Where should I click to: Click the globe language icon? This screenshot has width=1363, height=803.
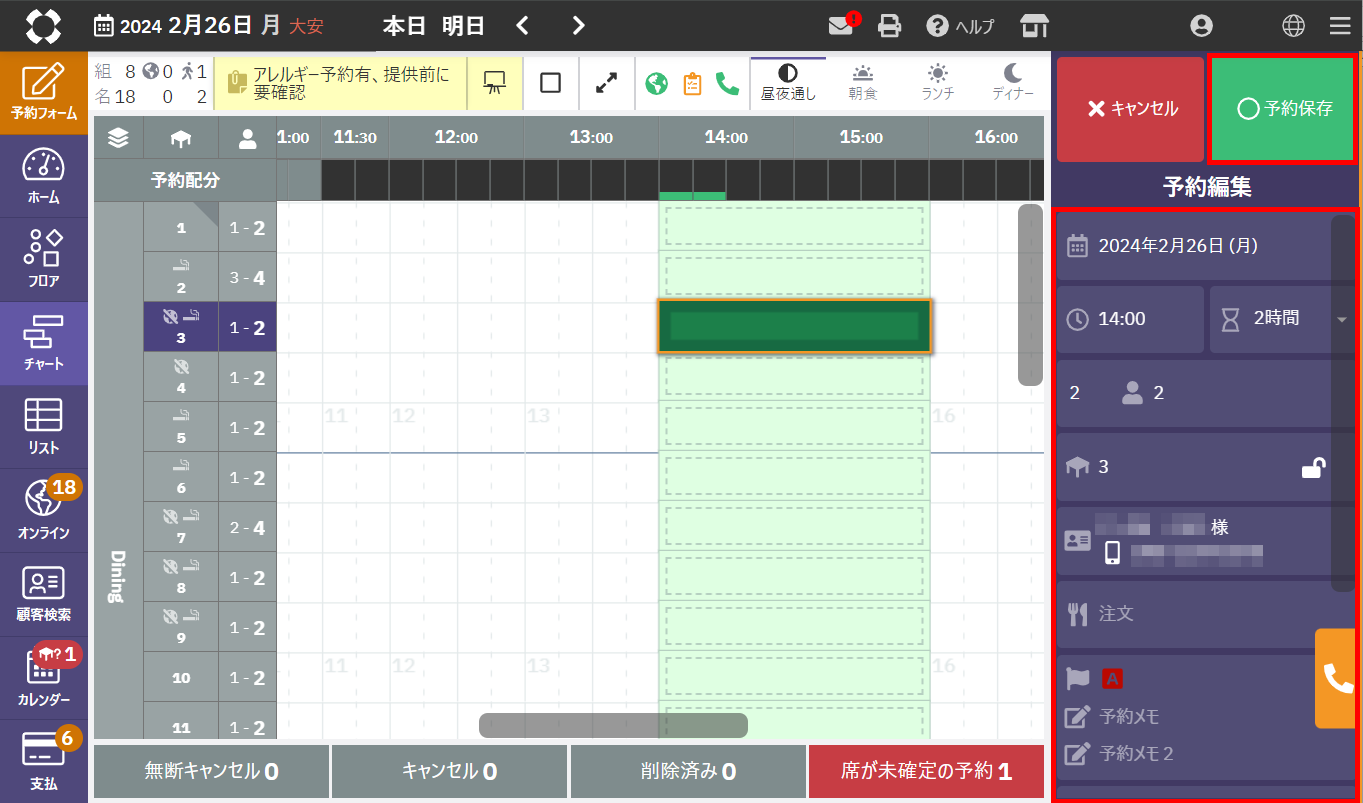1292,26
